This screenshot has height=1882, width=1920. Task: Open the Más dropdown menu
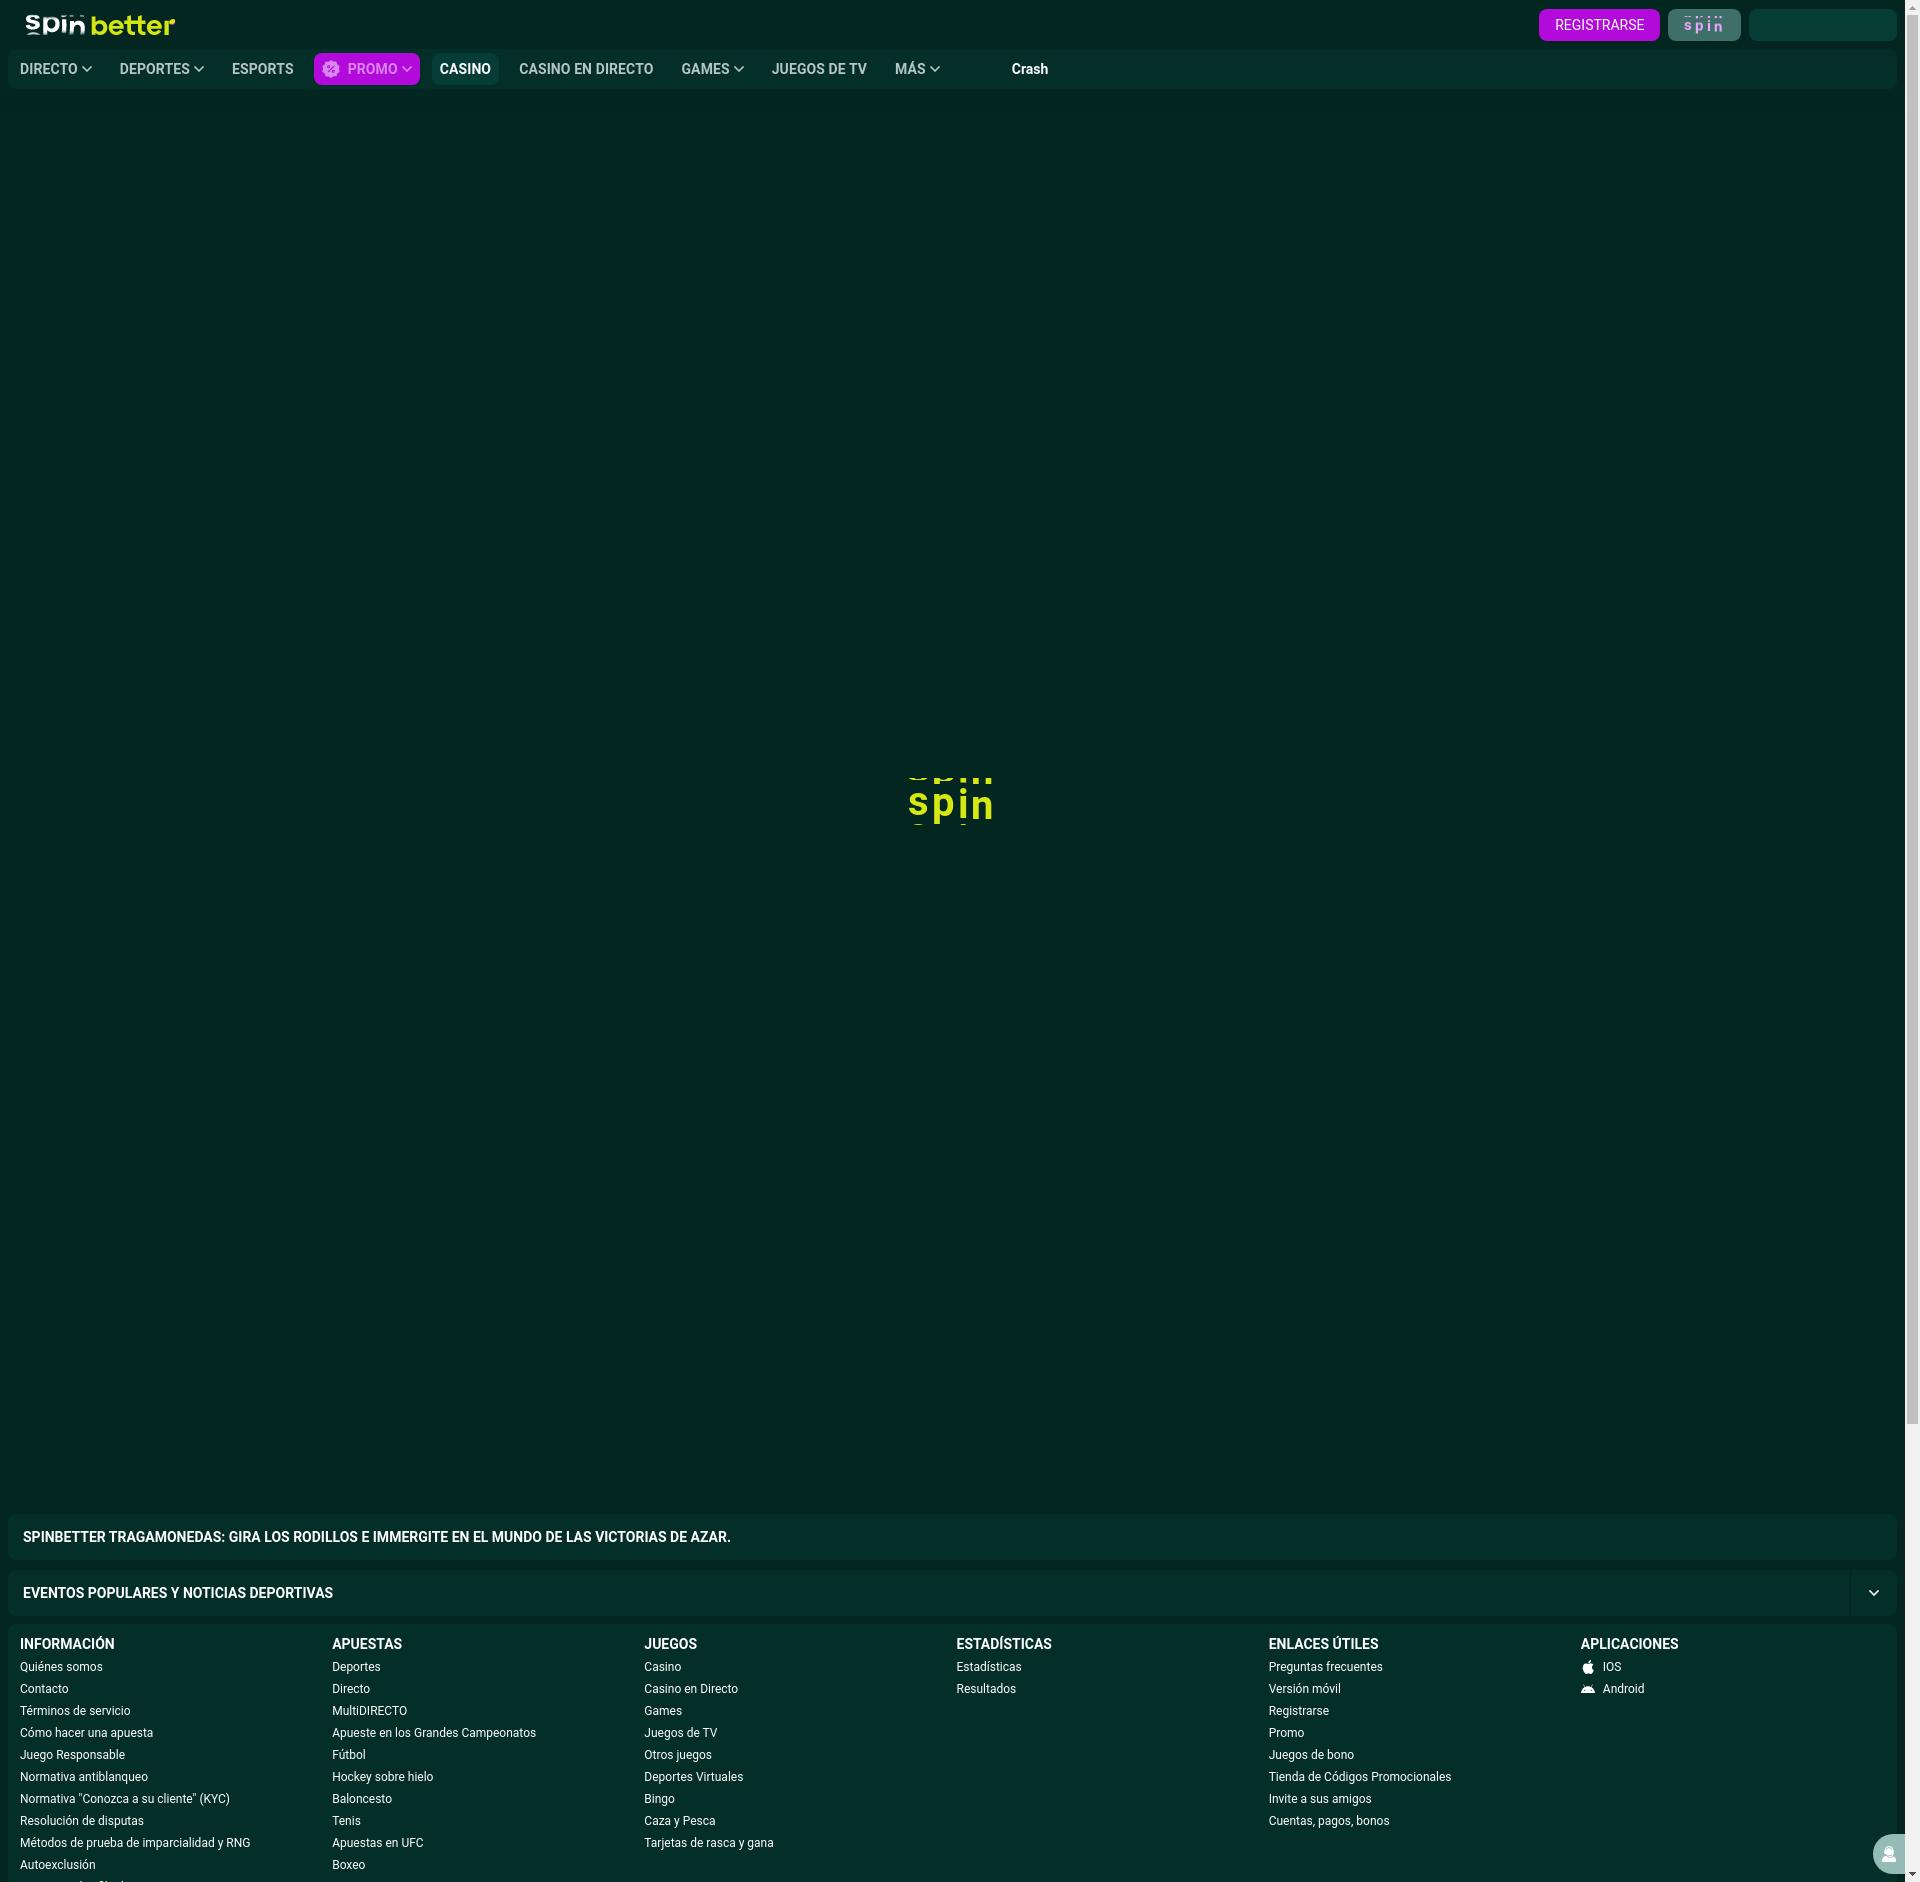[x=917, y=69]
